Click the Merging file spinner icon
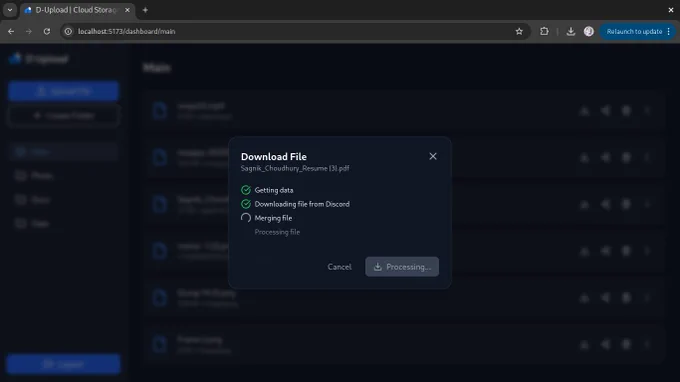 click(246, 218)
